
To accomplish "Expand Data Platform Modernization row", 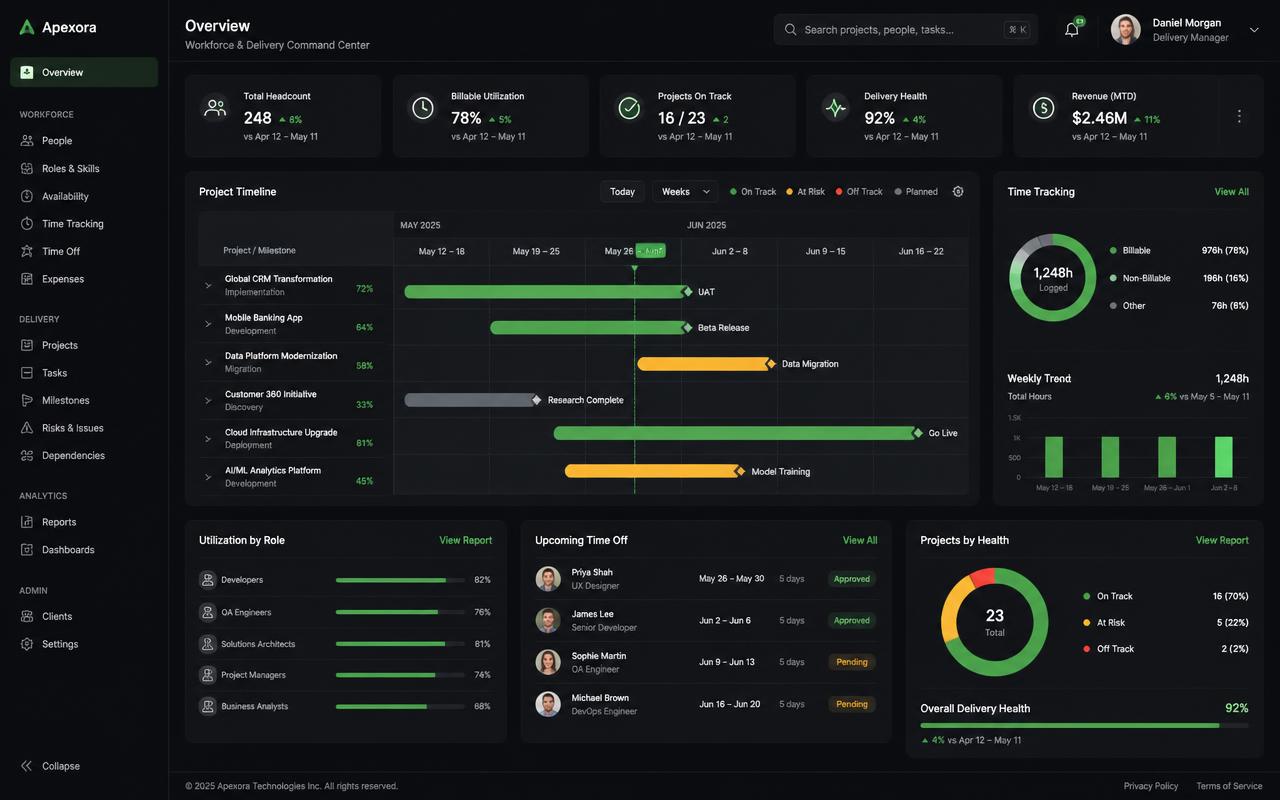I will pyautogui.click(x=208, y=362).
